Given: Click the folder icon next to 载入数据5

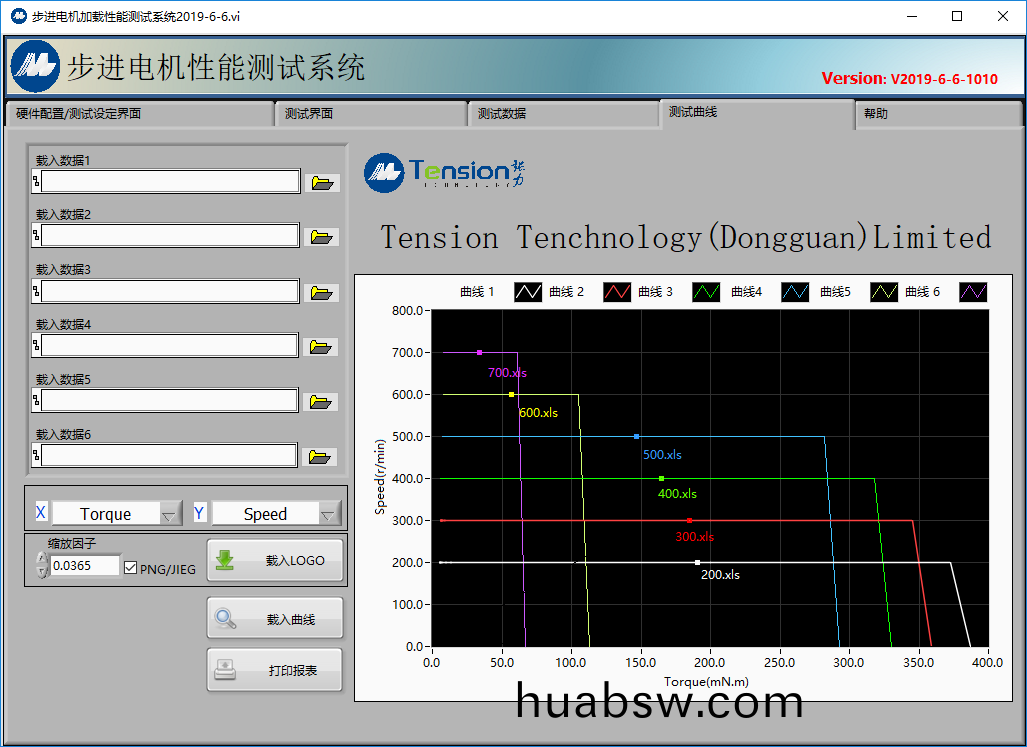Looking at the screenshot, I should [x=320, y=402].
